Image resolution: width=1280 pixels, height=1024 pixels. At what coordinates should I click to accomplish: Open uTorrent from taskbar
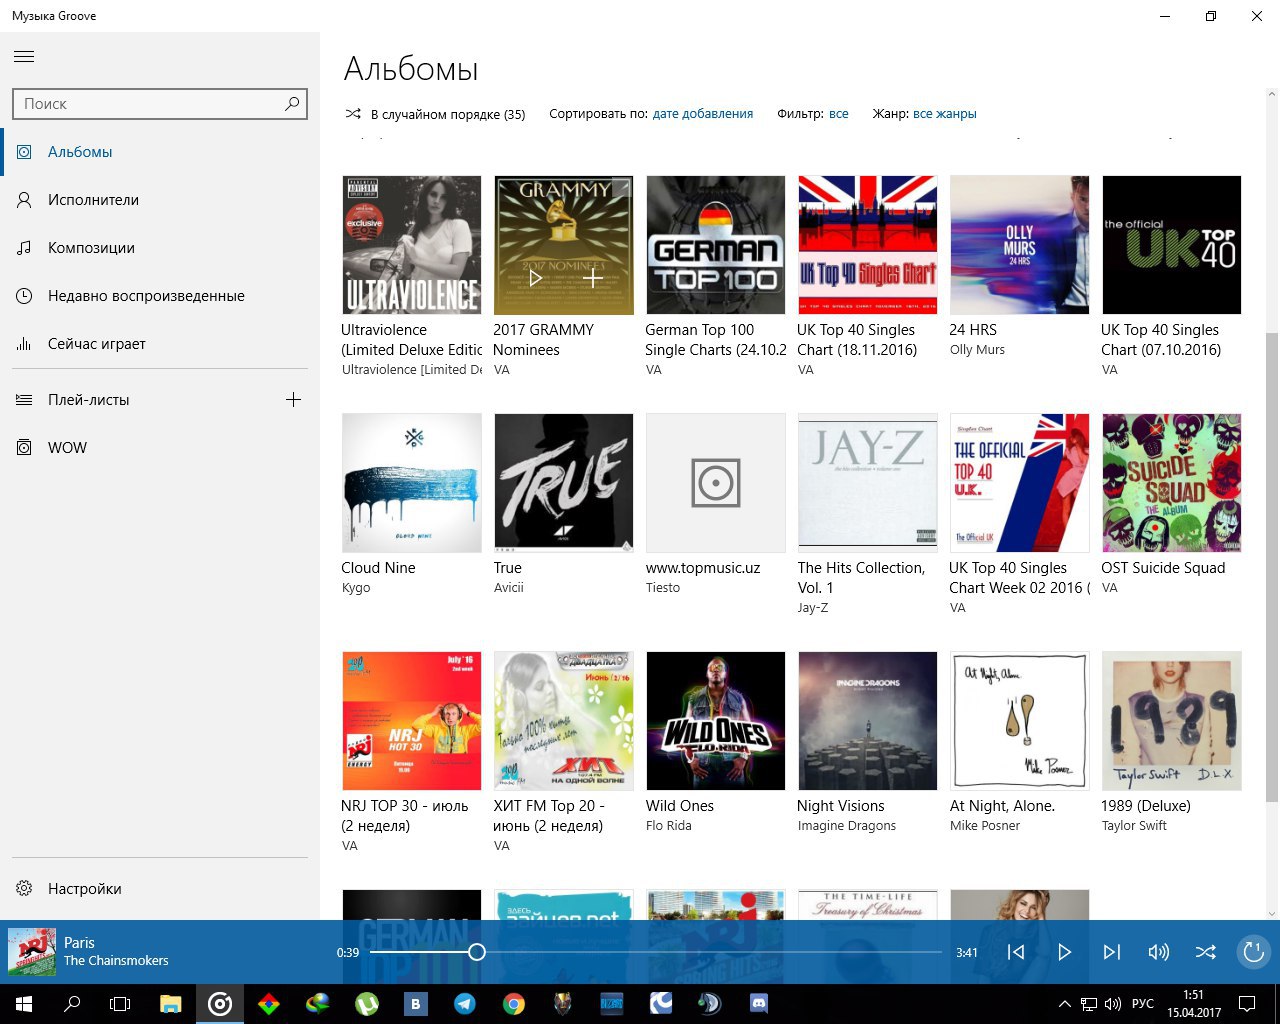pos(367,1004)
